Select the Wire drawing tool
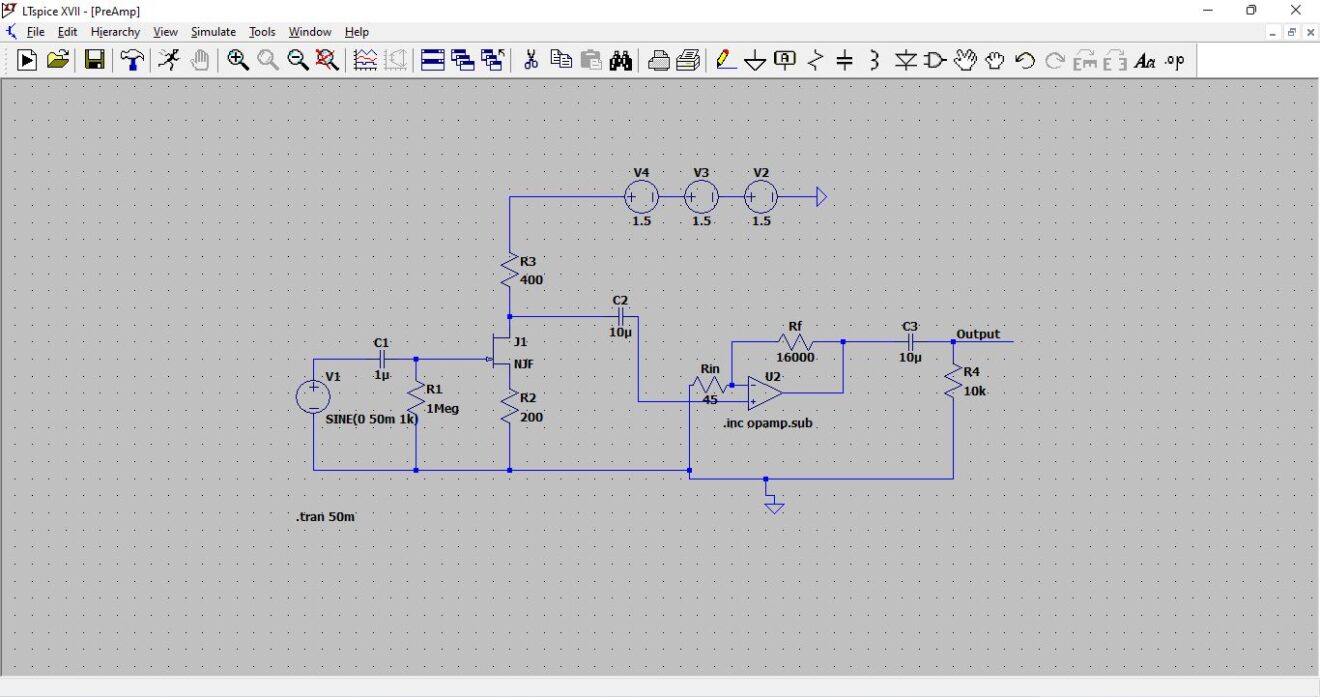1320x697 pixels. tap(724, 60)
